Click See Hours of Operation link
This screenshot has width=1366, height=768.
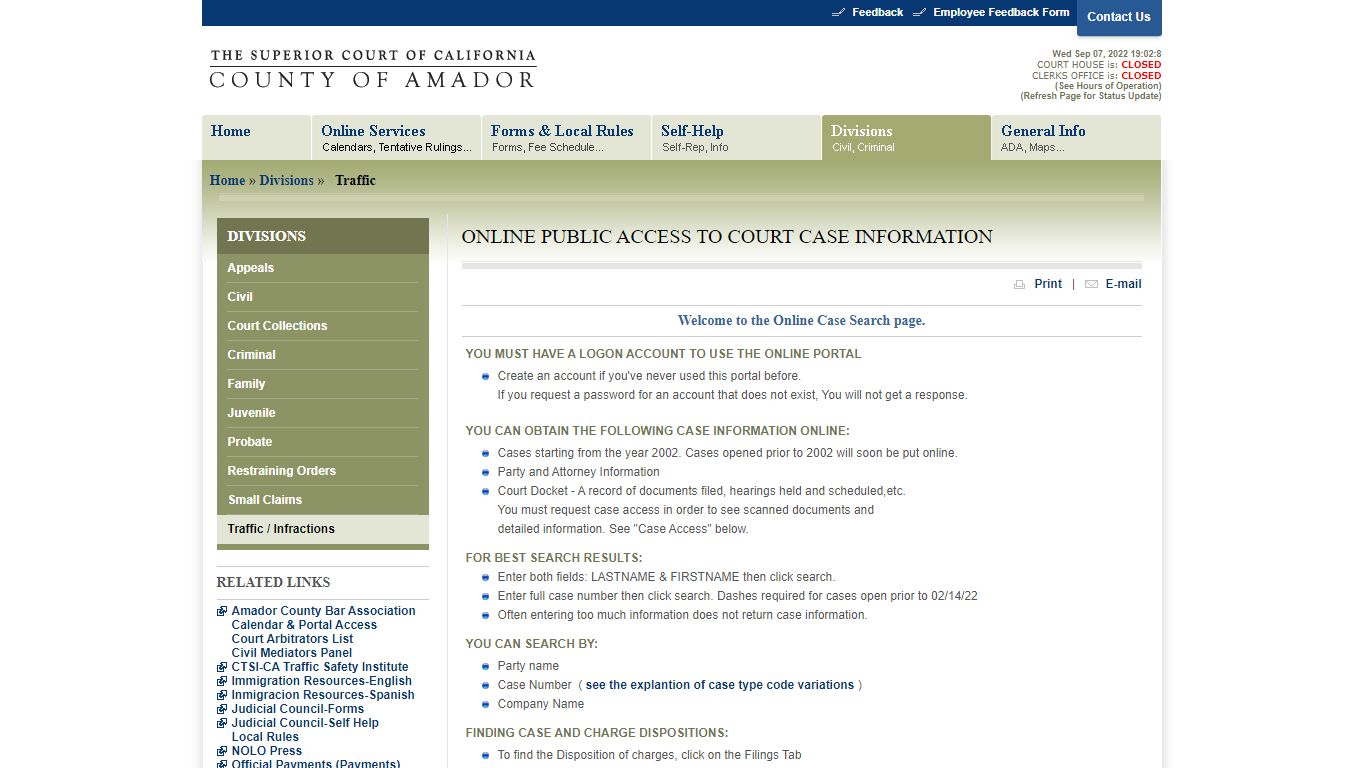point(1108,86)
